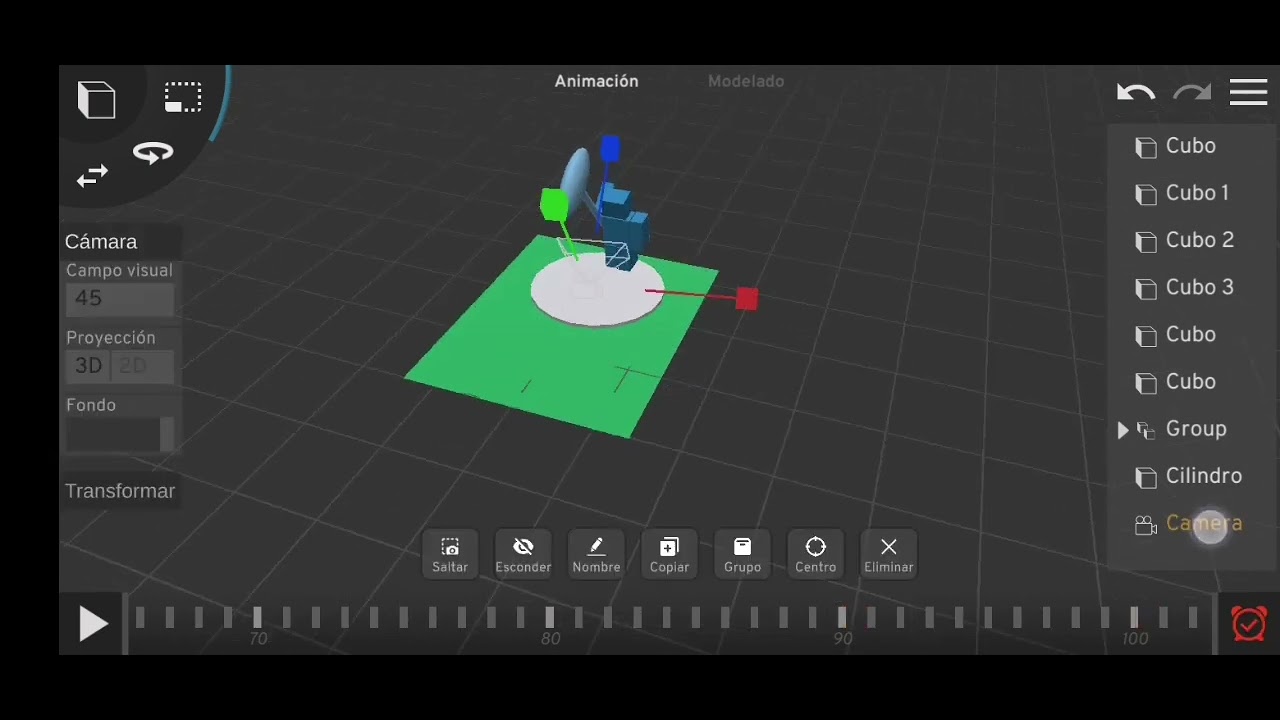Image resolution: width=1280 pixels, height=720 pixels.
Task: Toggle the red alarm keyframe icon
Action: tap(1248, 624)
